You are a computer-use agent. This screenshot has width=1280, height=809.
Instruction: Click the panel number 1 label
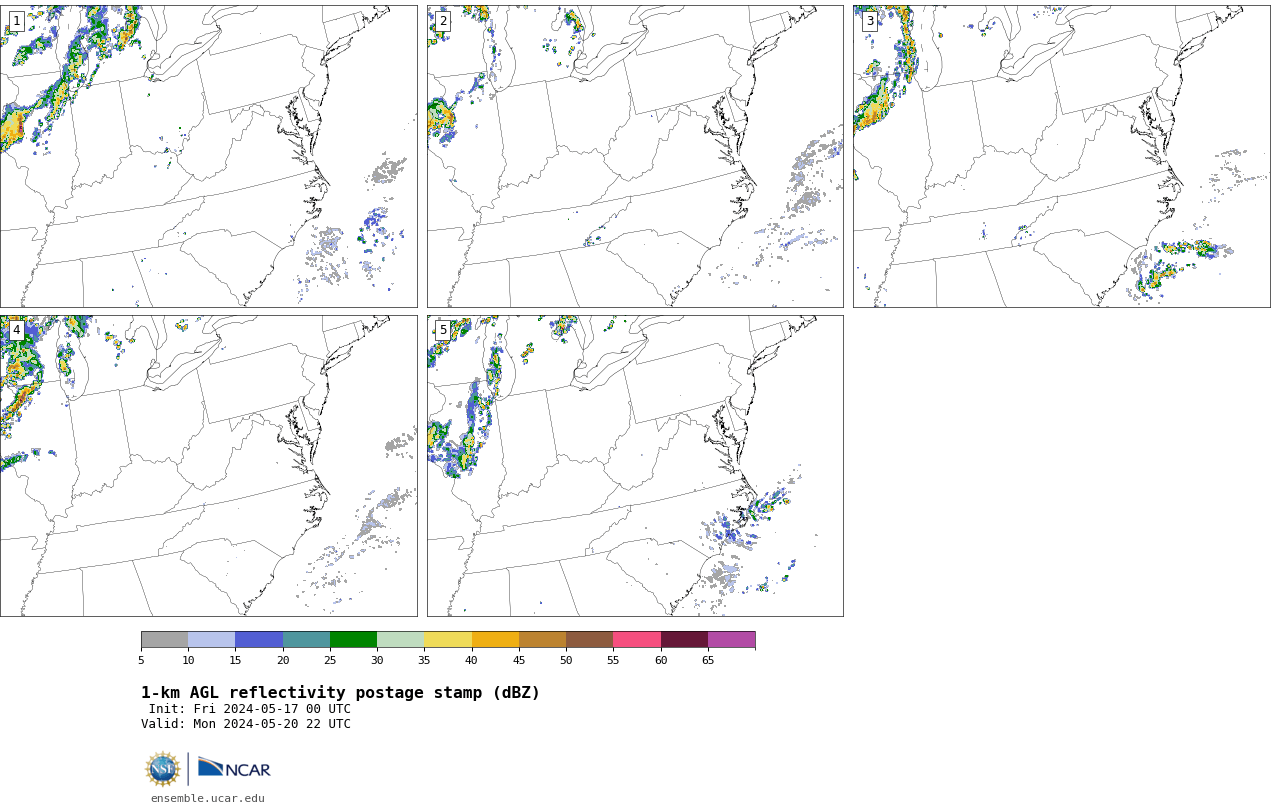(16, 21)
